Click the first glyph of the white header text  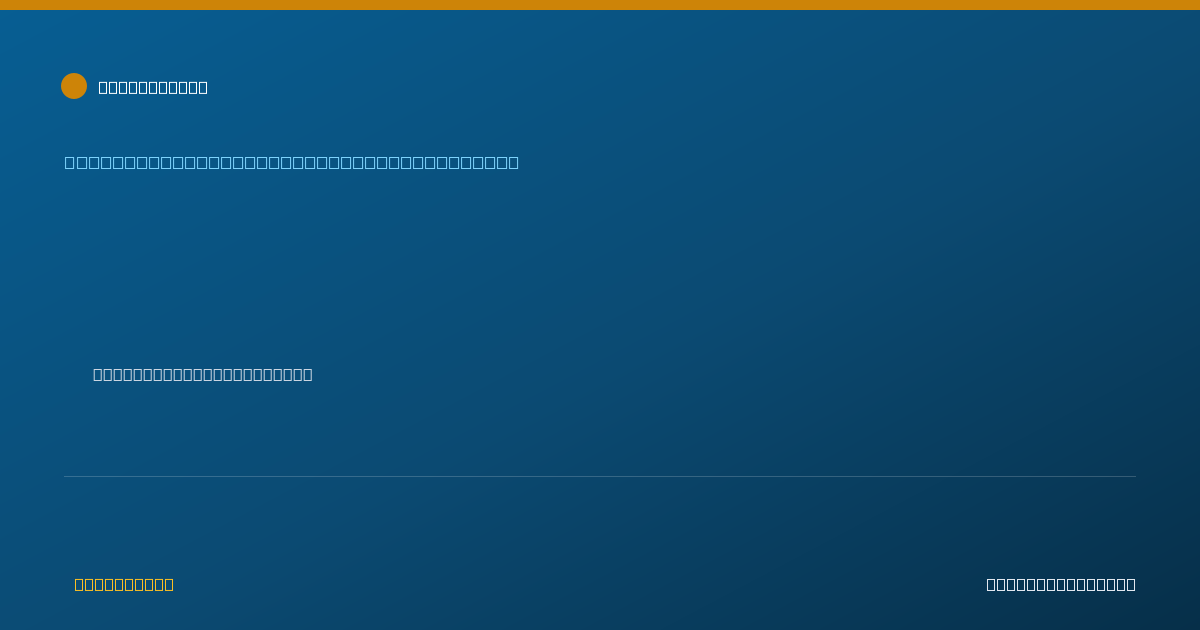103,87
